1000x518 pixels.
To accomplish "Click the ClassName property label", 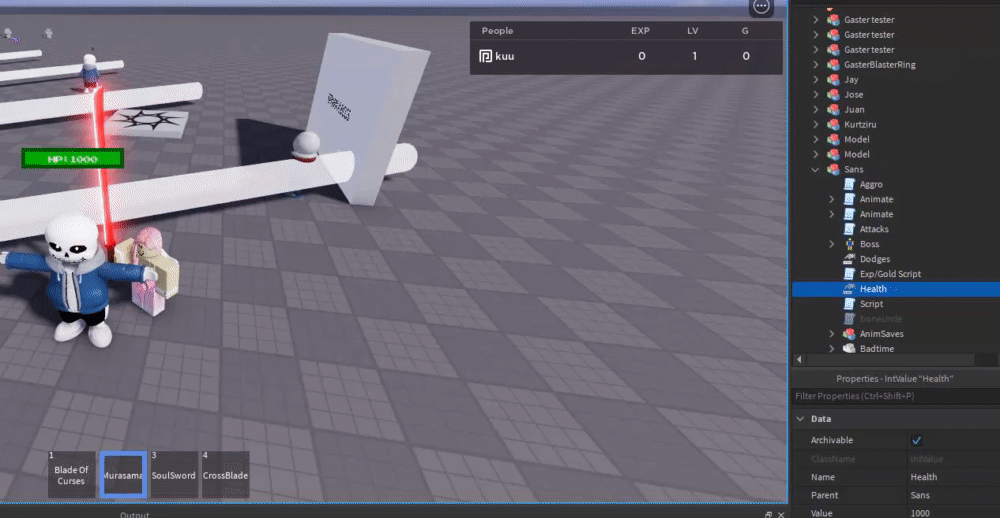I will pos(832,459).
